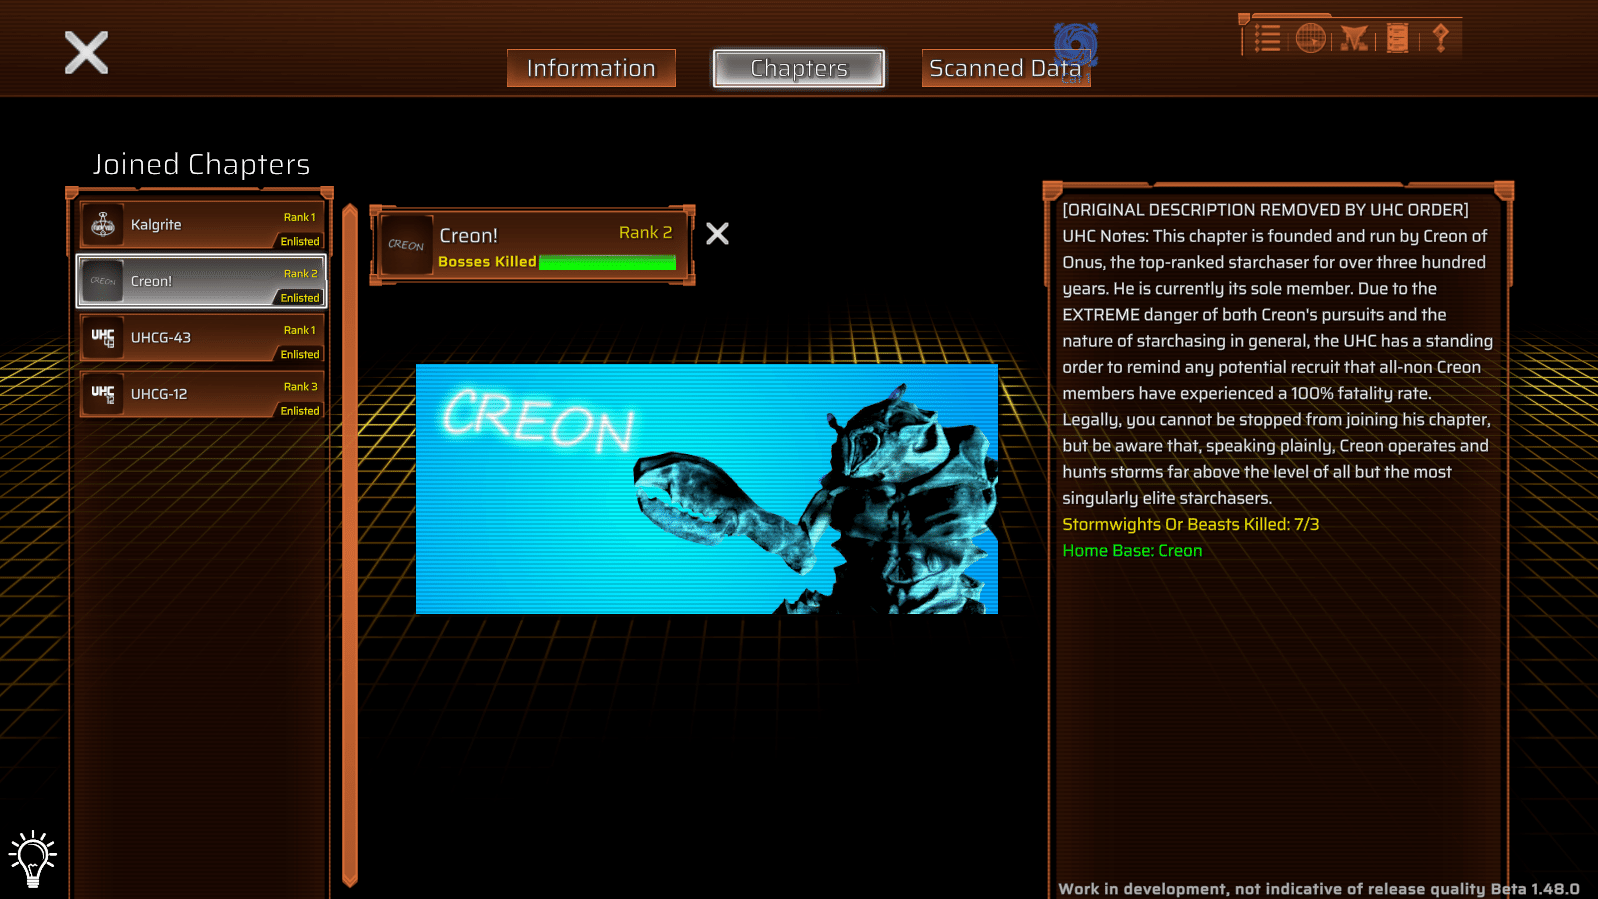The height and width of the screenshot is (899, 1598).
Task: Click the Kalgrite chapter emblem icon
Action: [103, 225]
